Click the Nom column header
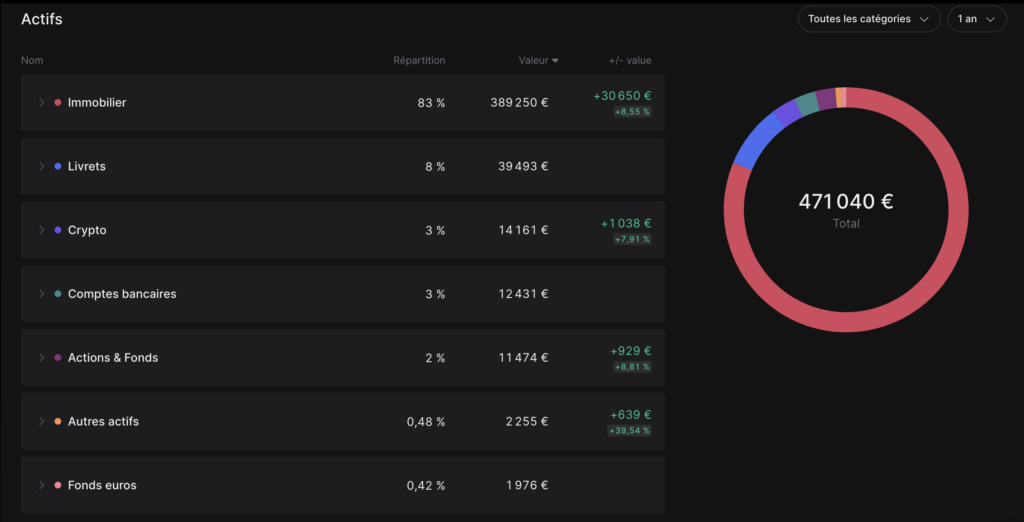1024x522 pixels. 32,60
